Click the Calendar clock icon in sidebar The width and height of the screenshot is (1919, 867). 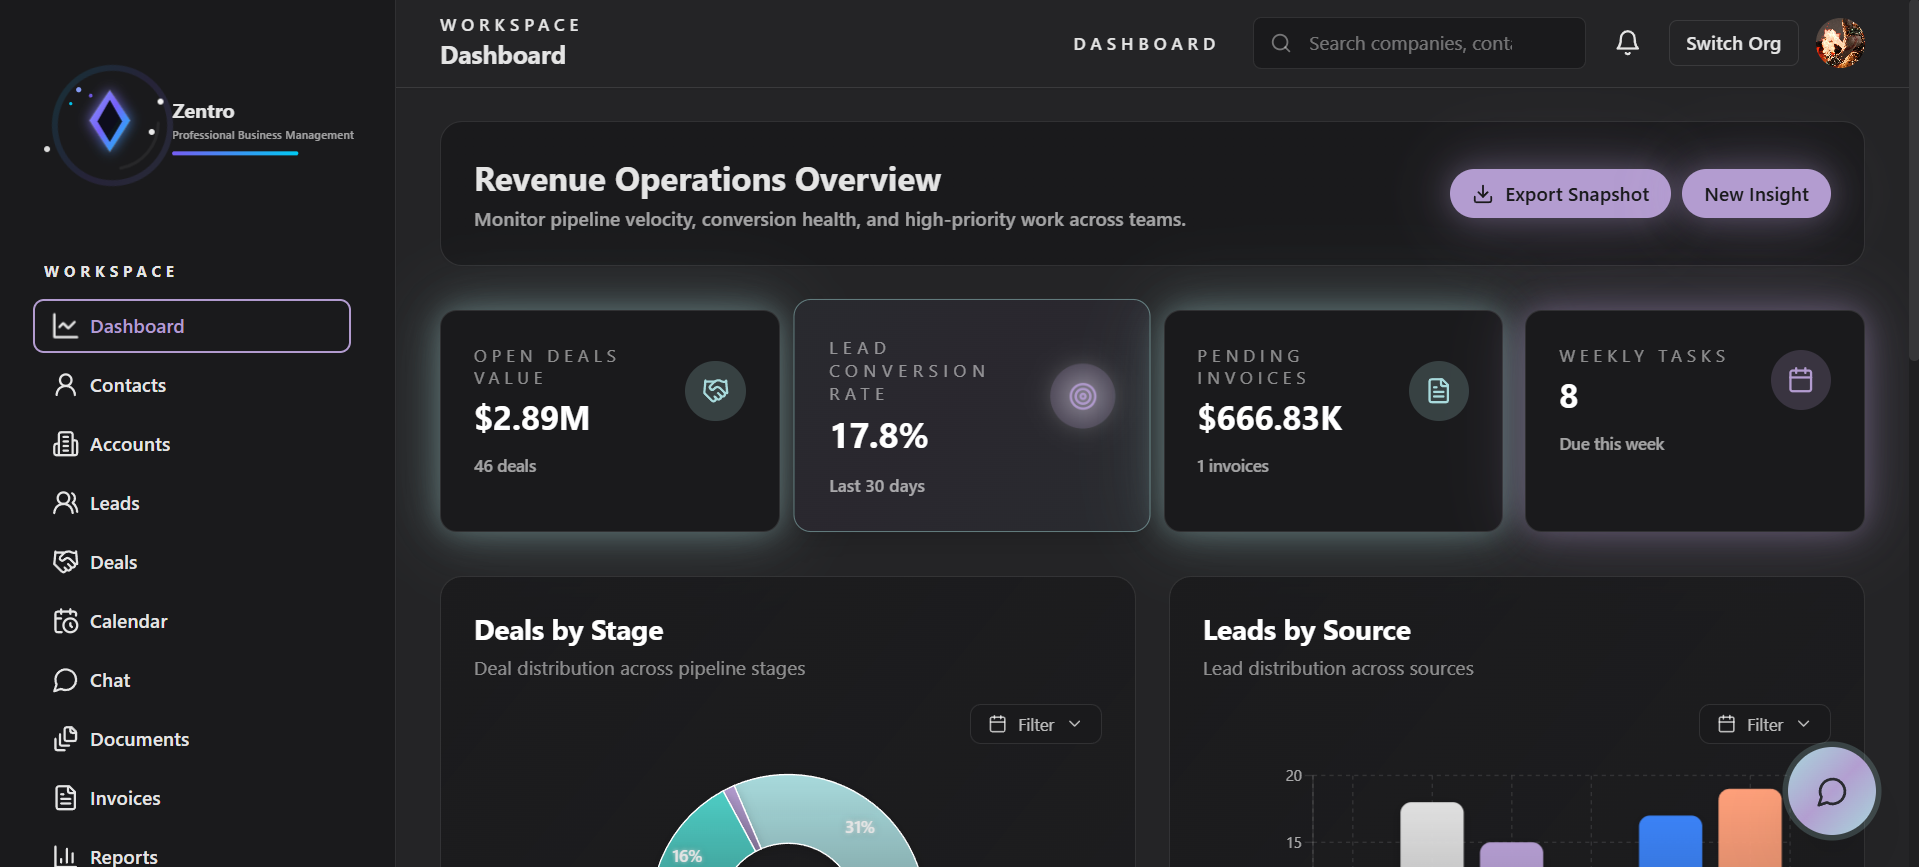pyautogui.click(x=65, y=621)
